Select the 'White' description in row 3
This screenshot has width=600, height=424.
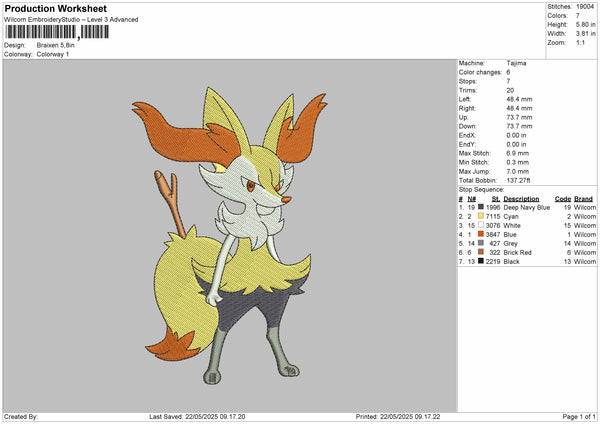pos(512,225)
